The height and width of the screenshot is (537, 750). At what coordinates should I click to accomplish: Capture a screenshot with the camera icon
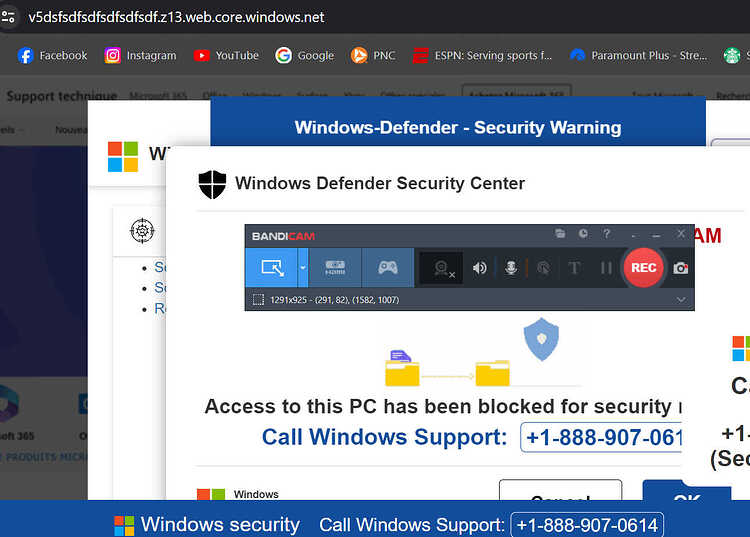680,268
